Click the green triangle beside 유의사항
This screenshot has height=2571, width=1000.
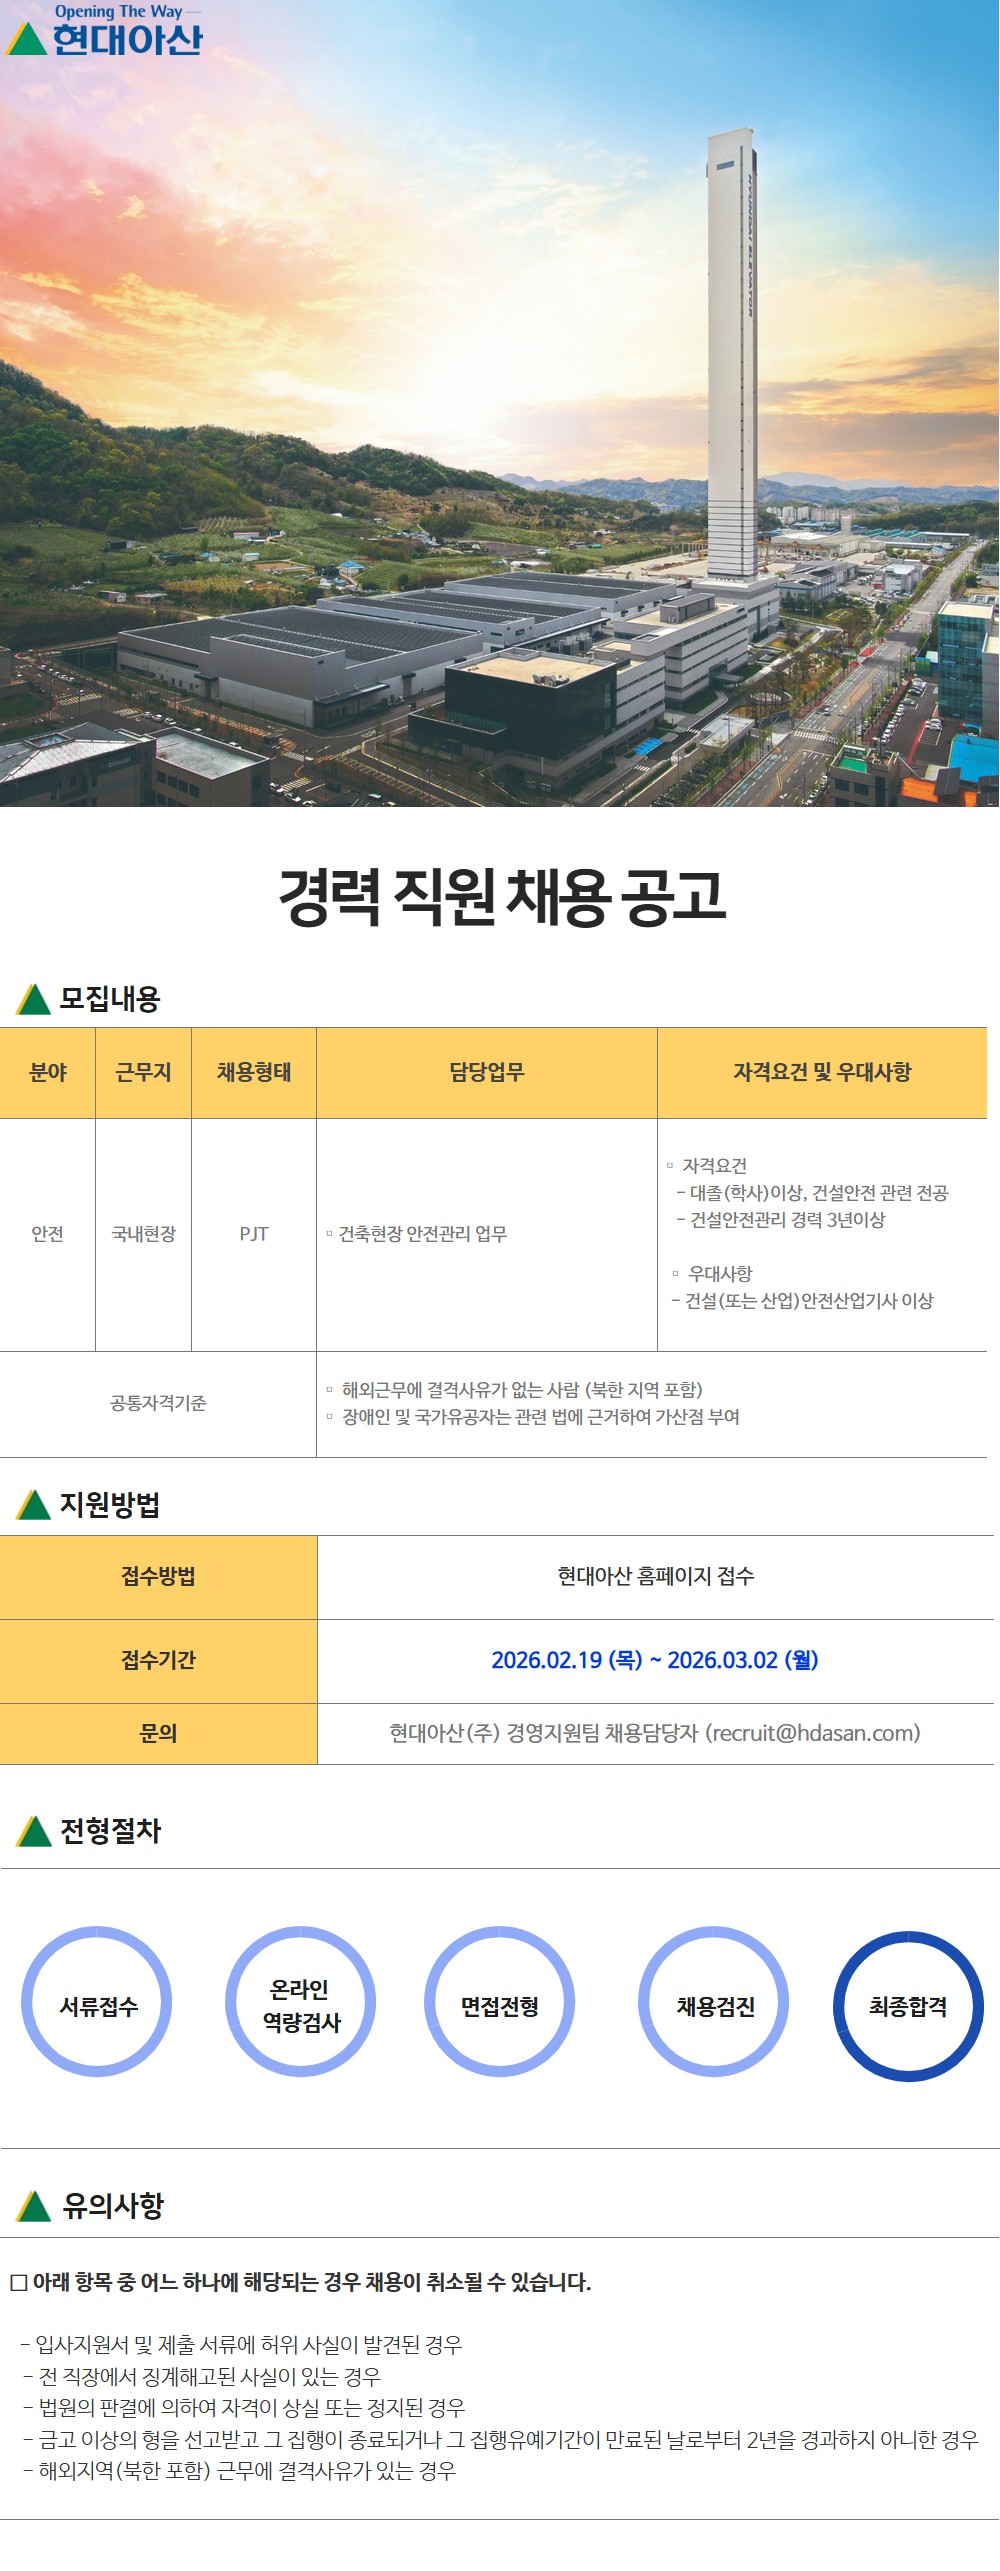point(33,2206)
